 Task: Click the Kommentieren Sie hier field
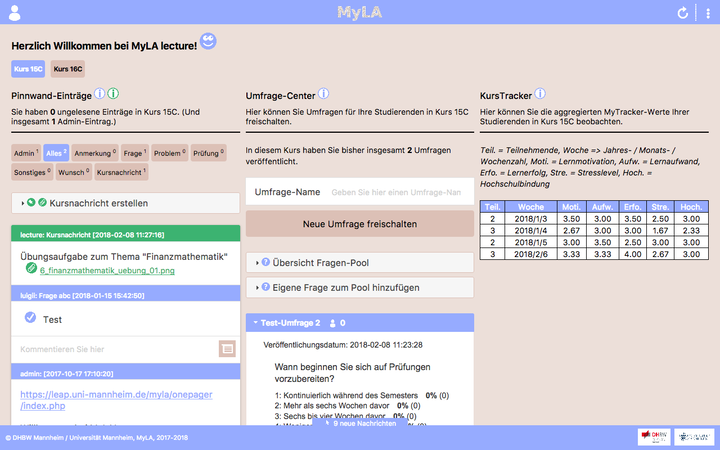115,349
